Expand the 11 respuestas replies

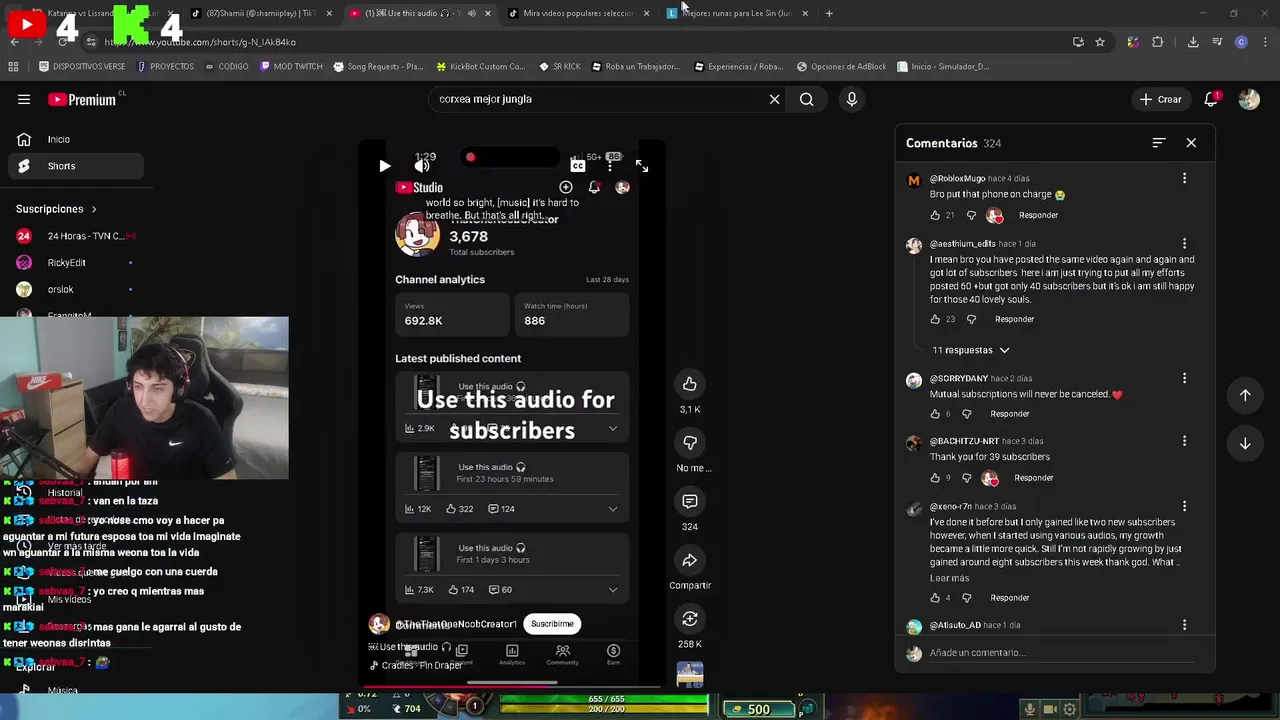pyautogui.click(x=971, y=350)
